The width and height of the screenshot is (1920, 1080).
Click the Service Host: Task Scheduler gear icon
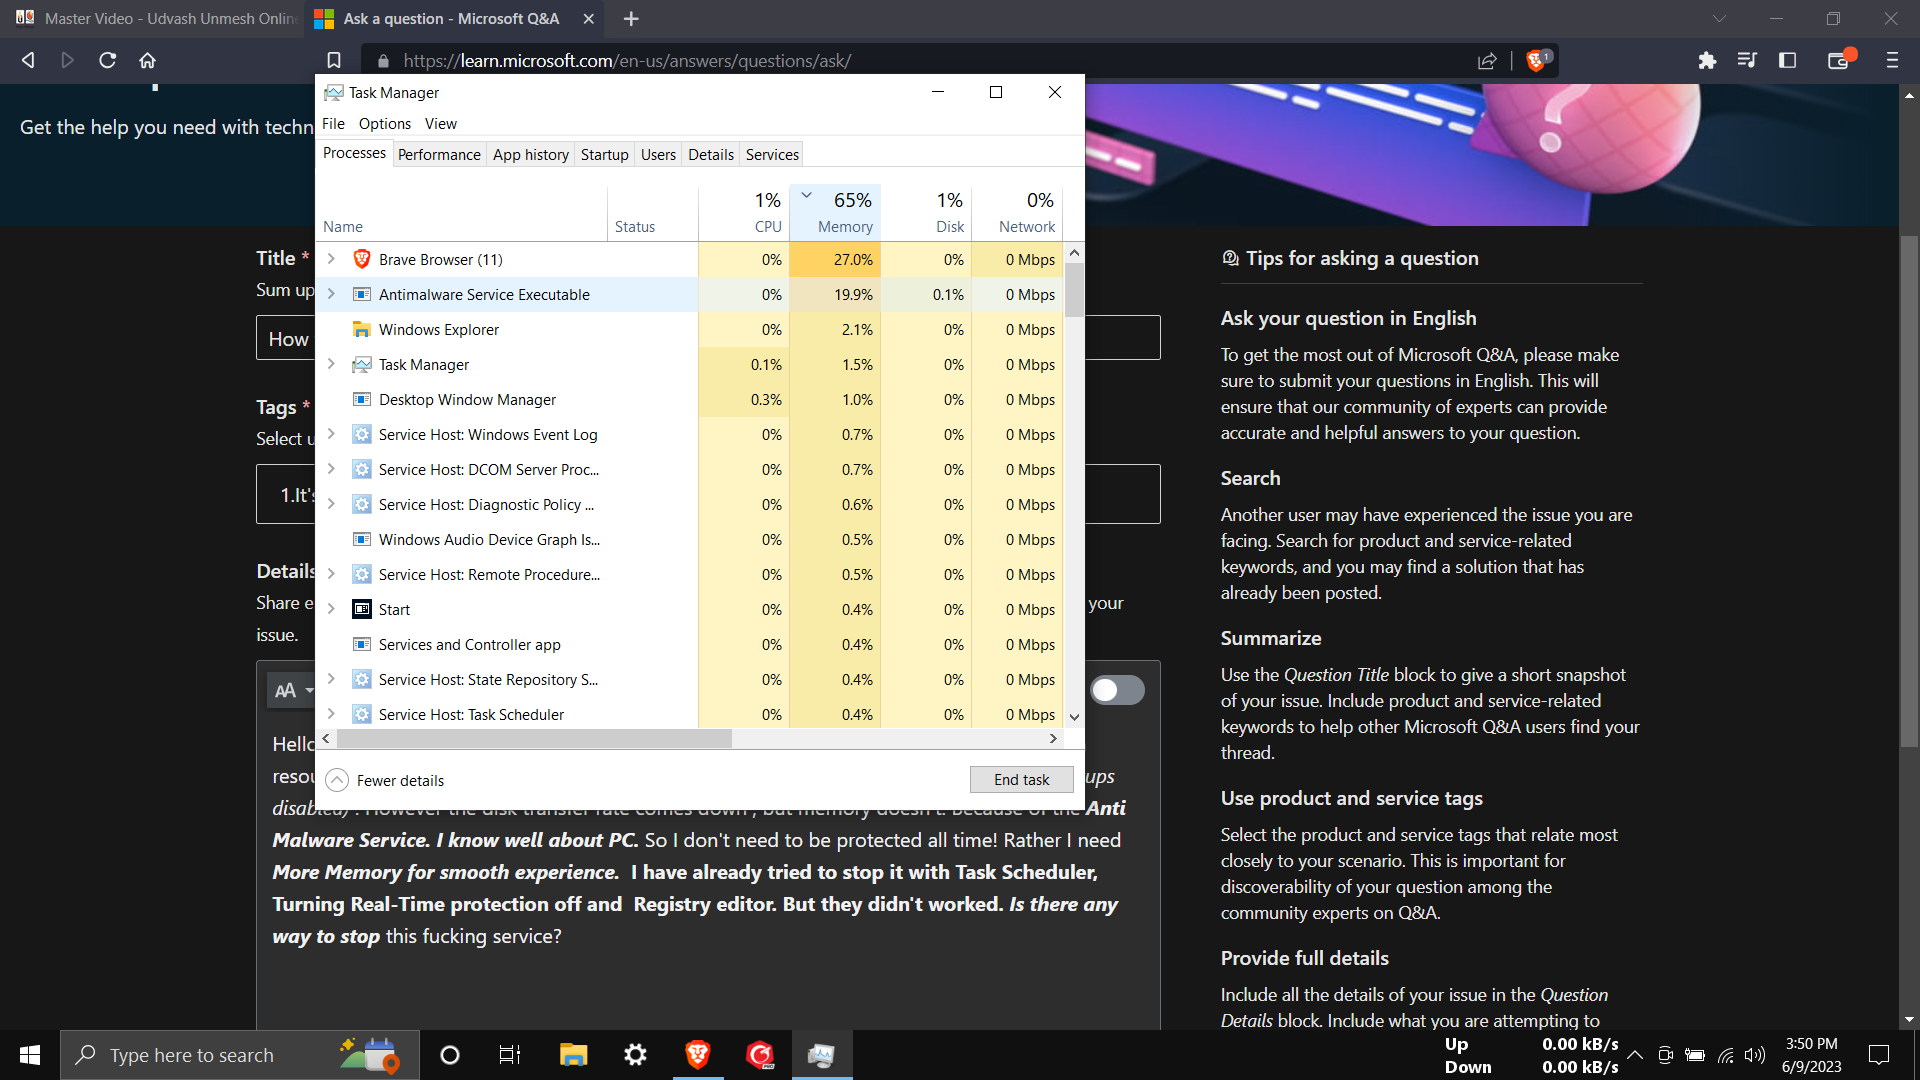pos(362,714)
